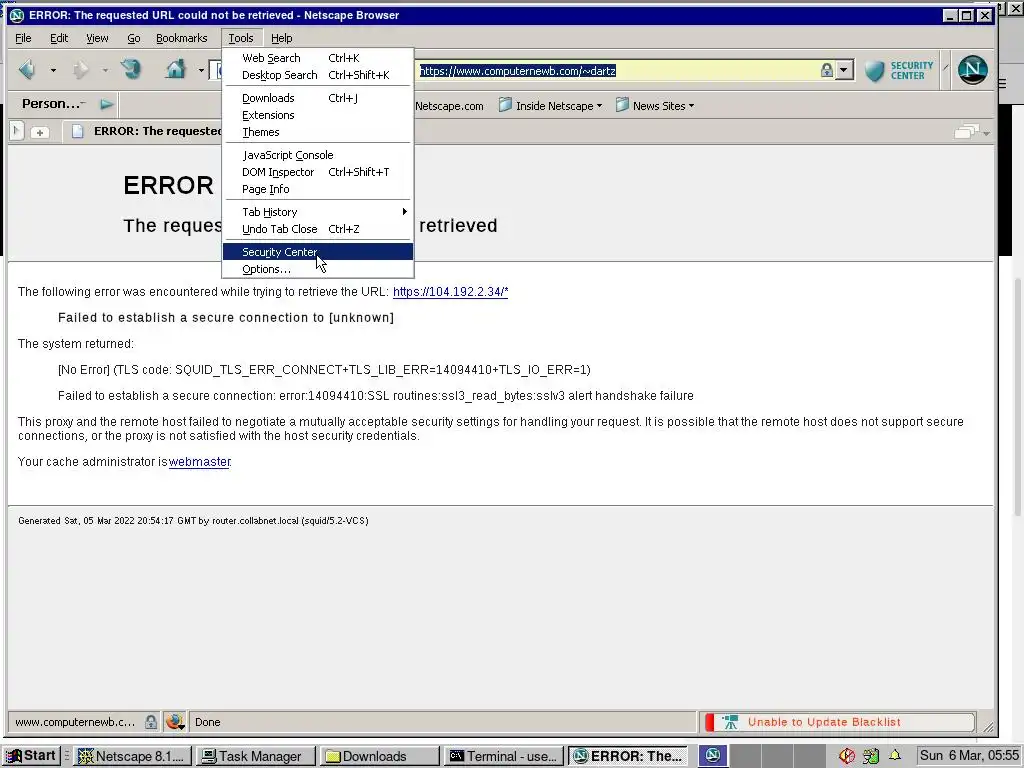Viewport: 1024px width, 768px height.
Task: Switch to the Netscape 8.1 taskbar item
Action: tap(132, 756)
